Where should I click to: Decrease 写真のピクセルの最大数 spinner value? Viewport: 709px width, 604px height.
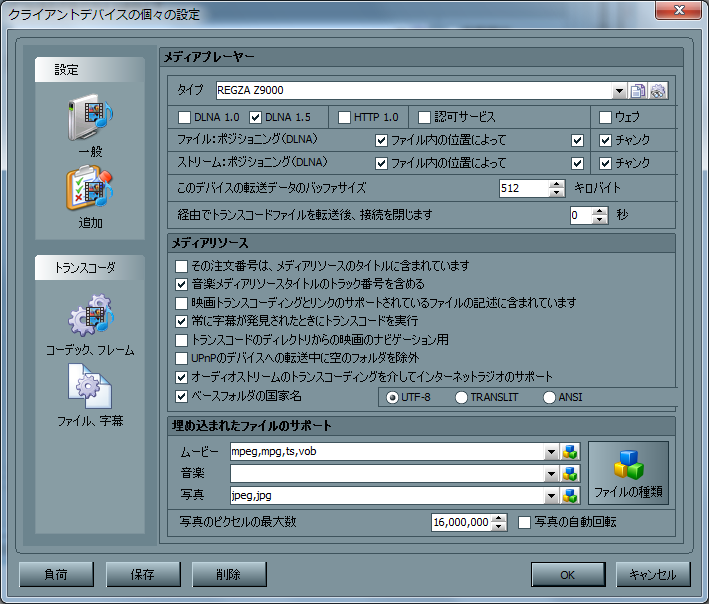[499, 527]
